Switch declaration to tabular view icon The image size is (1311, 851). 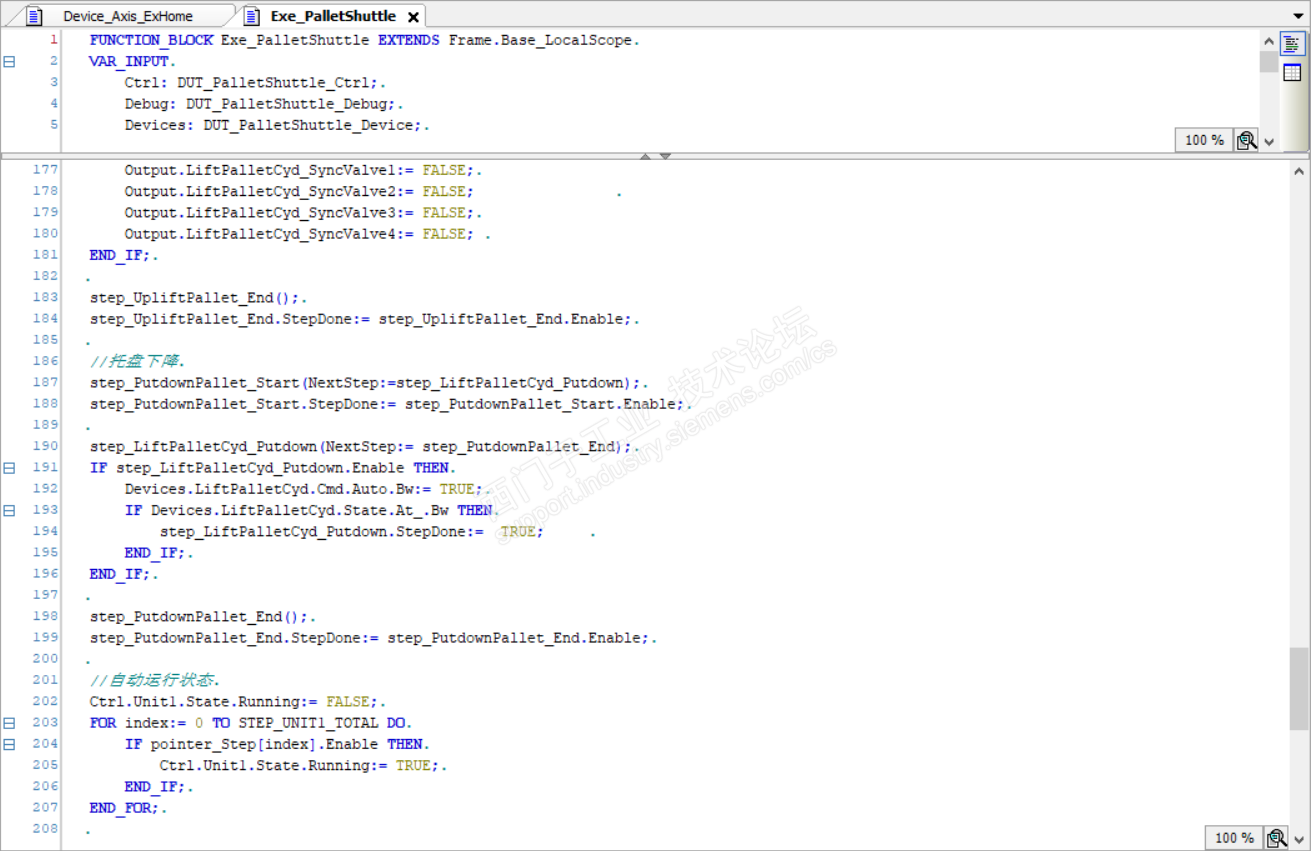coord(1292,72)
